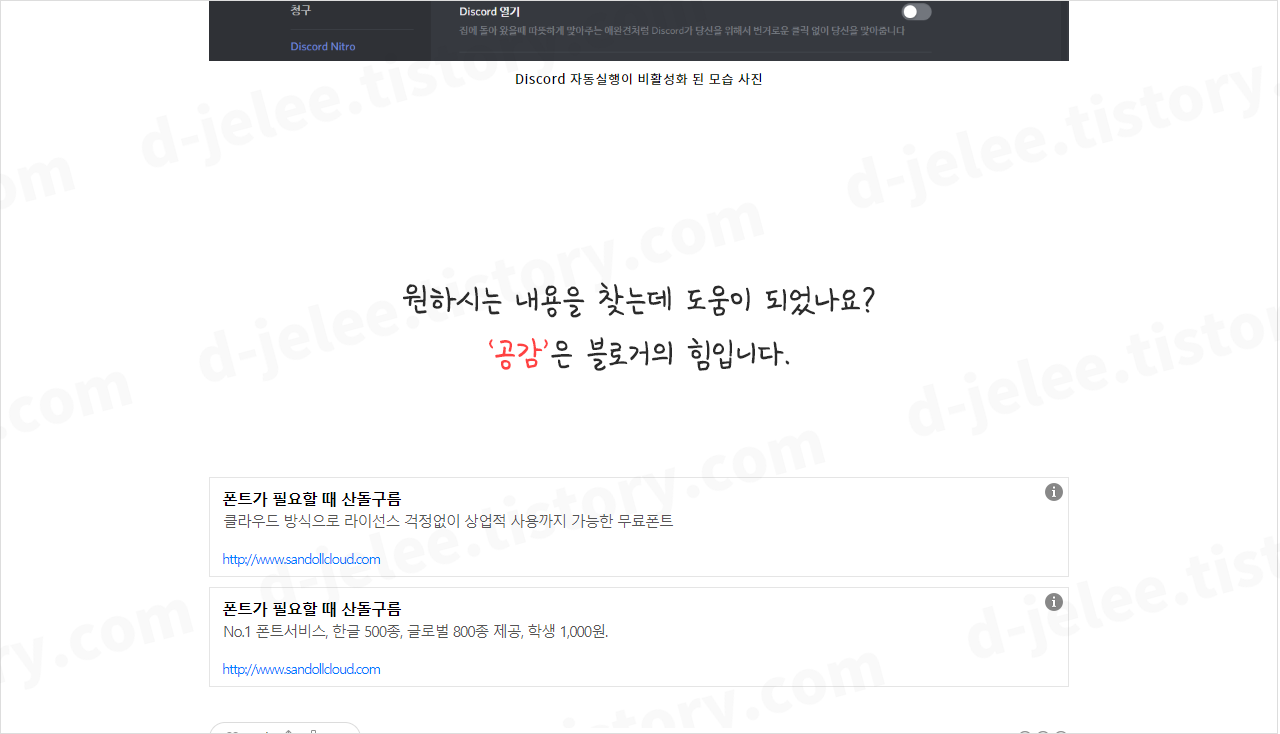Click the caption text "Discord 자동실행이 비활성화 된 모습 사진"

click(x=639, y=79)
